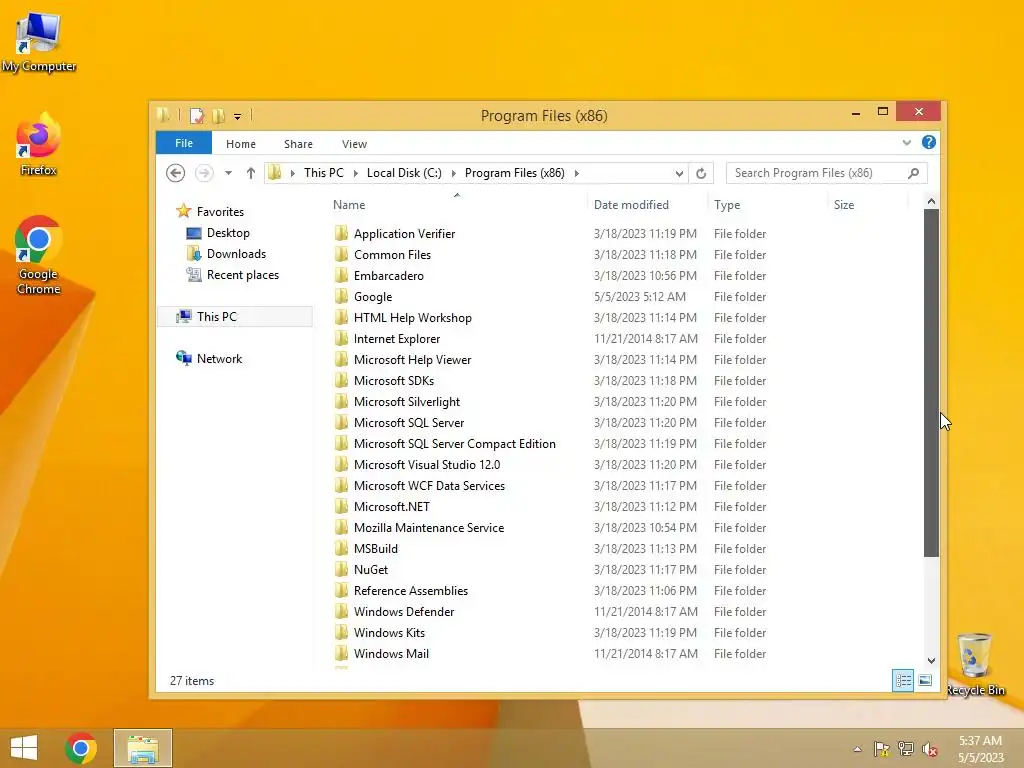The width and height of the screenshot is (1024, 768).
Task: Select the Microsoft Silverlight folder icon
Action: pos(341,402)
